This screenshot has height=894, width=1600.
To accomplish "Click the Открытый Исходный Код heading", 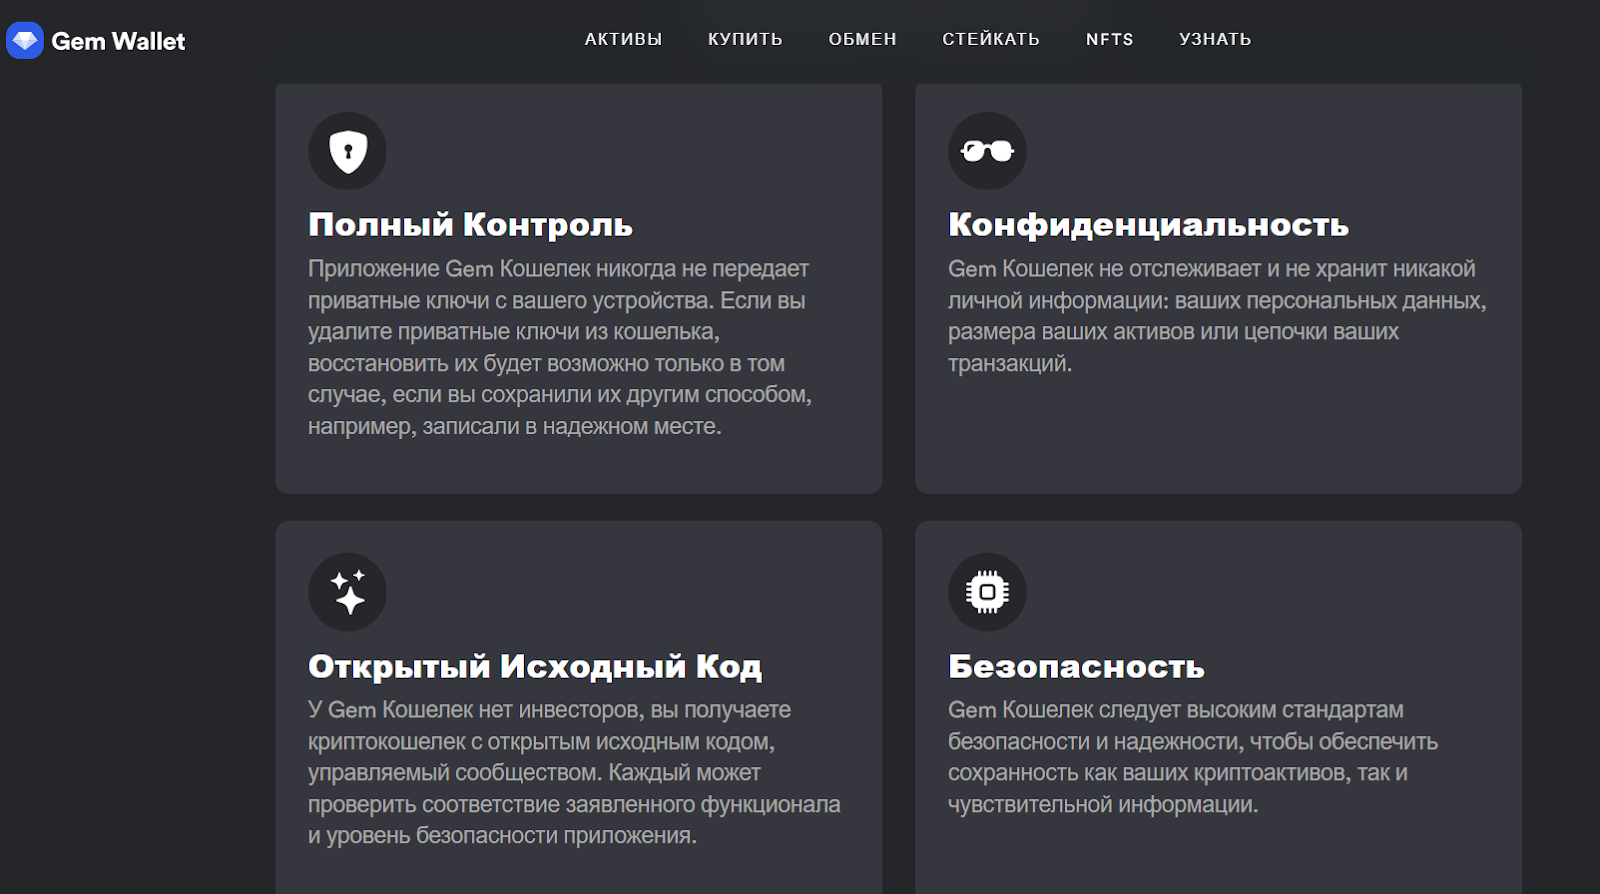I will point(535,666).
